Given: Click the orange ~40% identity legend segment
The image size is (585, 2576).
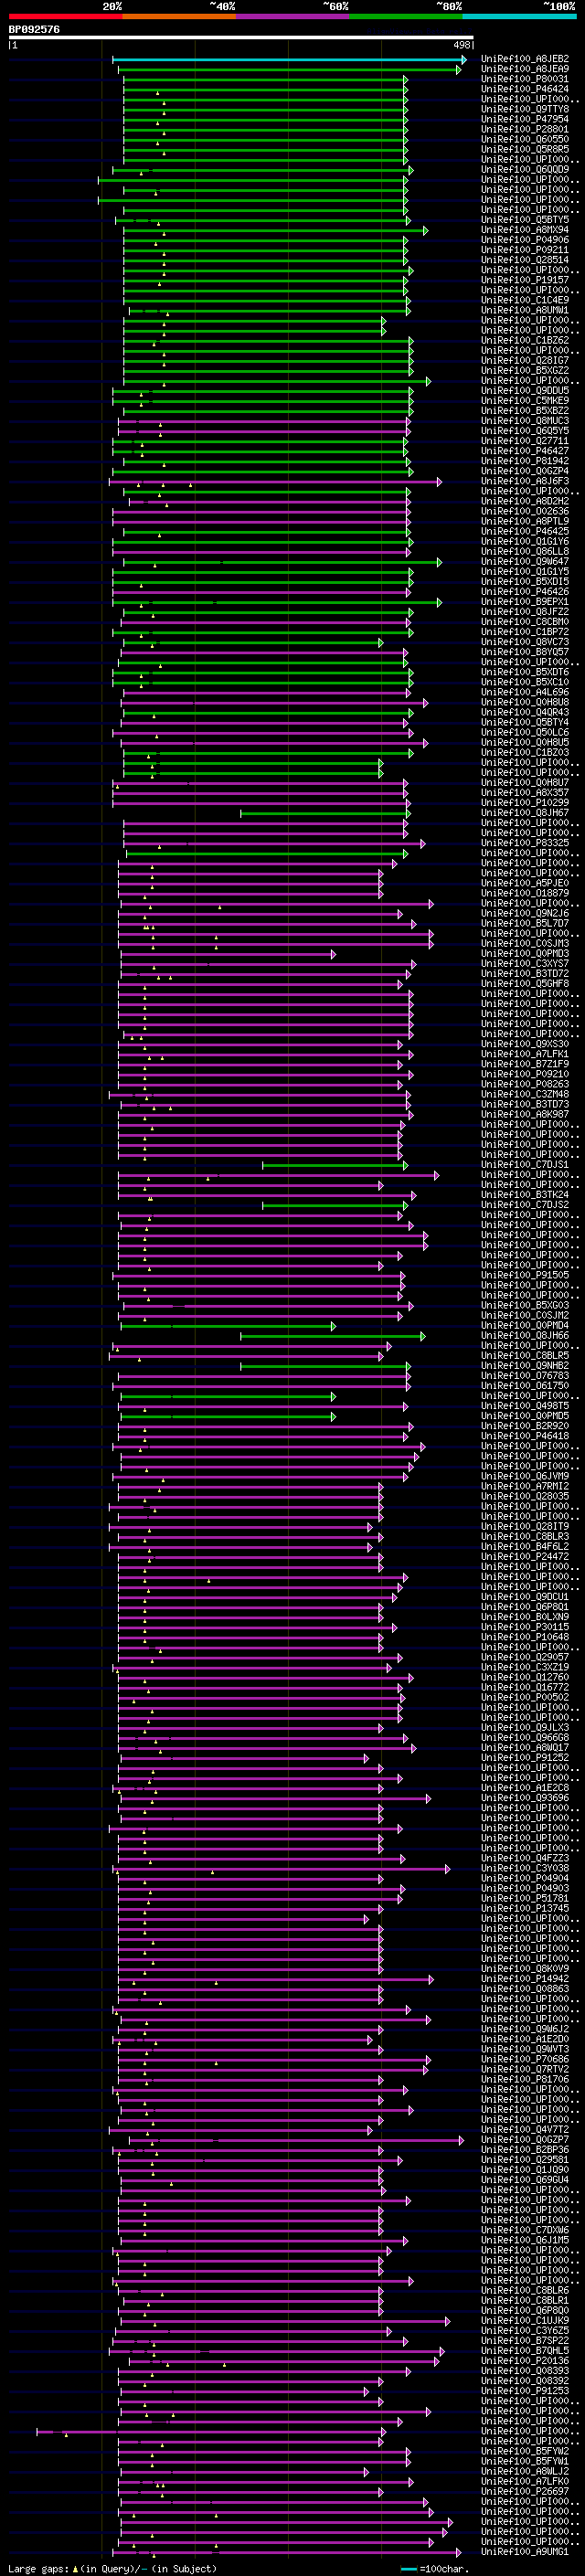Looking at the screenshot, I should point(179,16).
